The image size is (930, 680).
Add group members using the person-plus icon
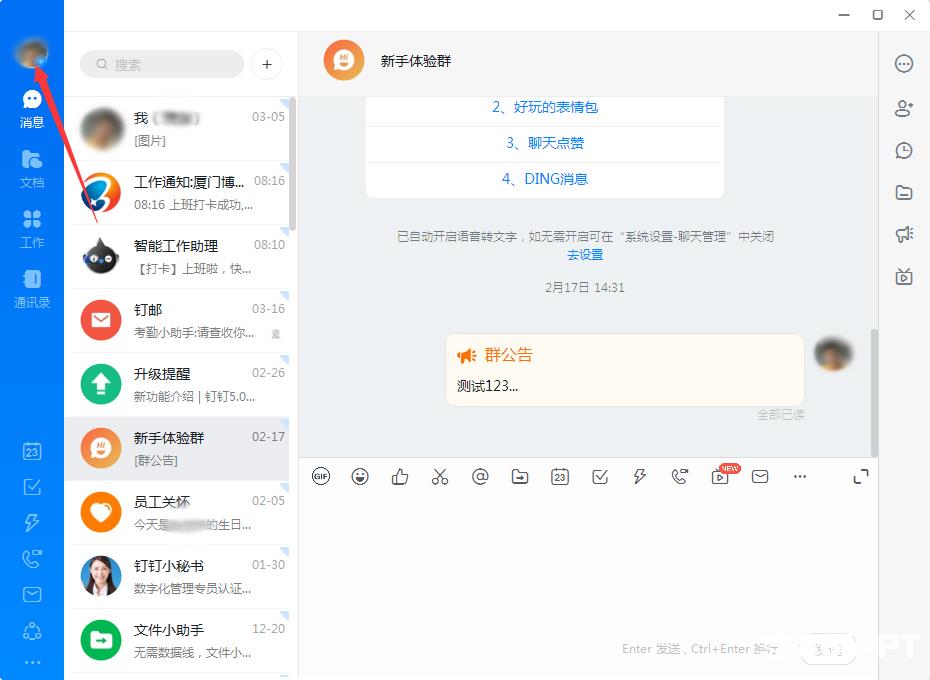[904, 107]
